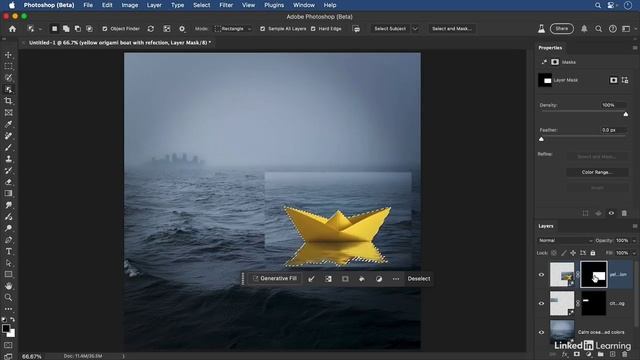Open the Image menu
640x360 pixels.
[129, 5]
